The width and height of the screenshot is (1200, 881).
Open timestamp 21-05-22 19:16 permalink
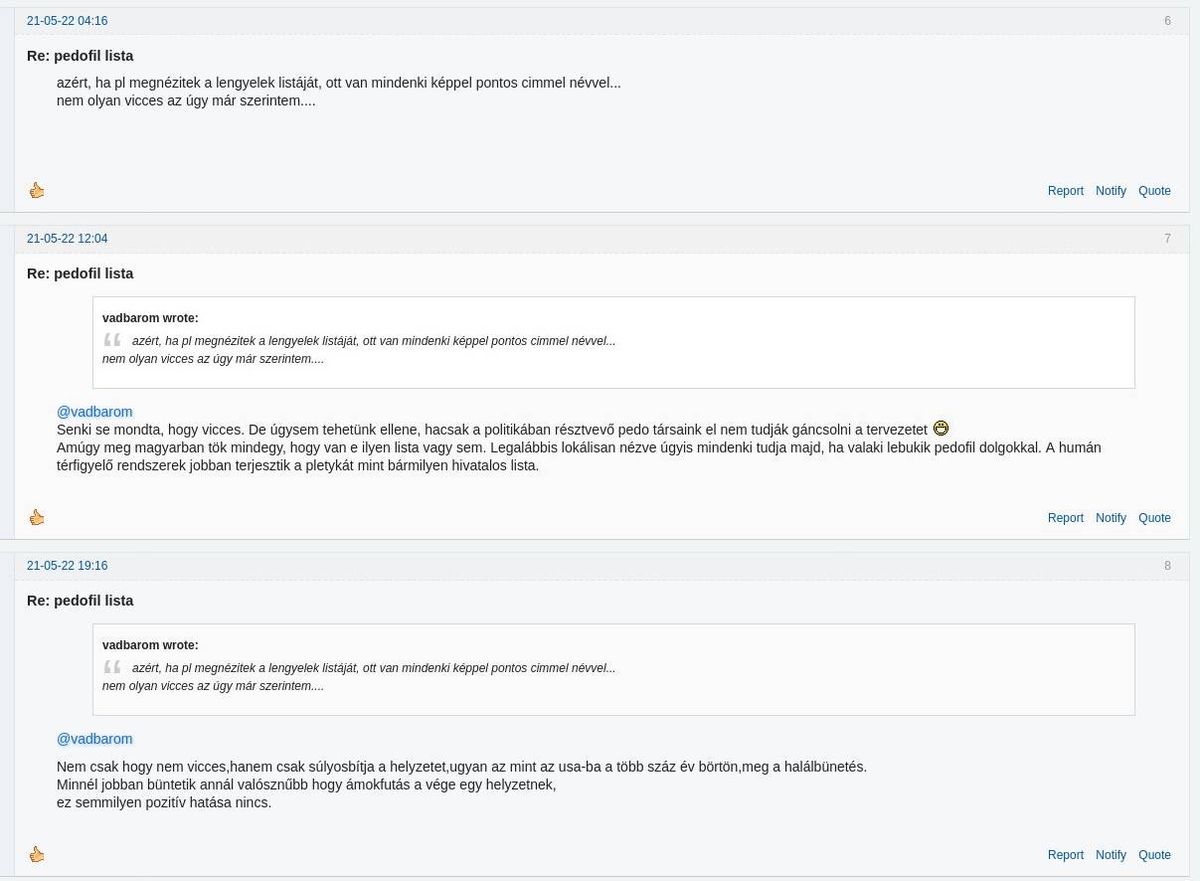(67, 566)
